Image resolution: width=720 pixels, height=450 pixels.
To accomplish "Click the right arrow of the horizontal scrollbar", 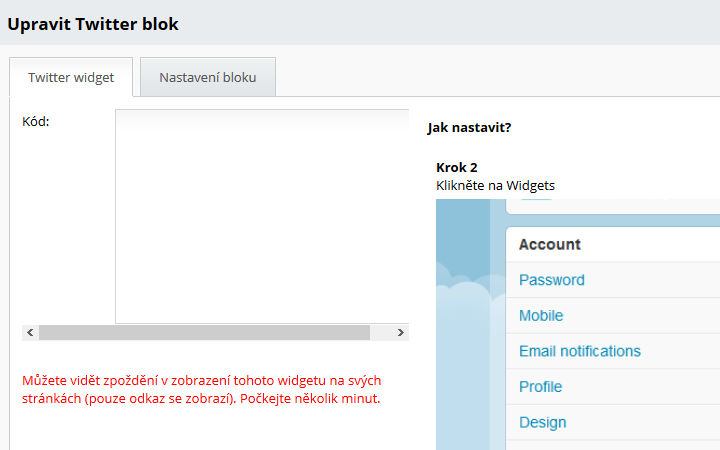I will [x=400, y=332].
